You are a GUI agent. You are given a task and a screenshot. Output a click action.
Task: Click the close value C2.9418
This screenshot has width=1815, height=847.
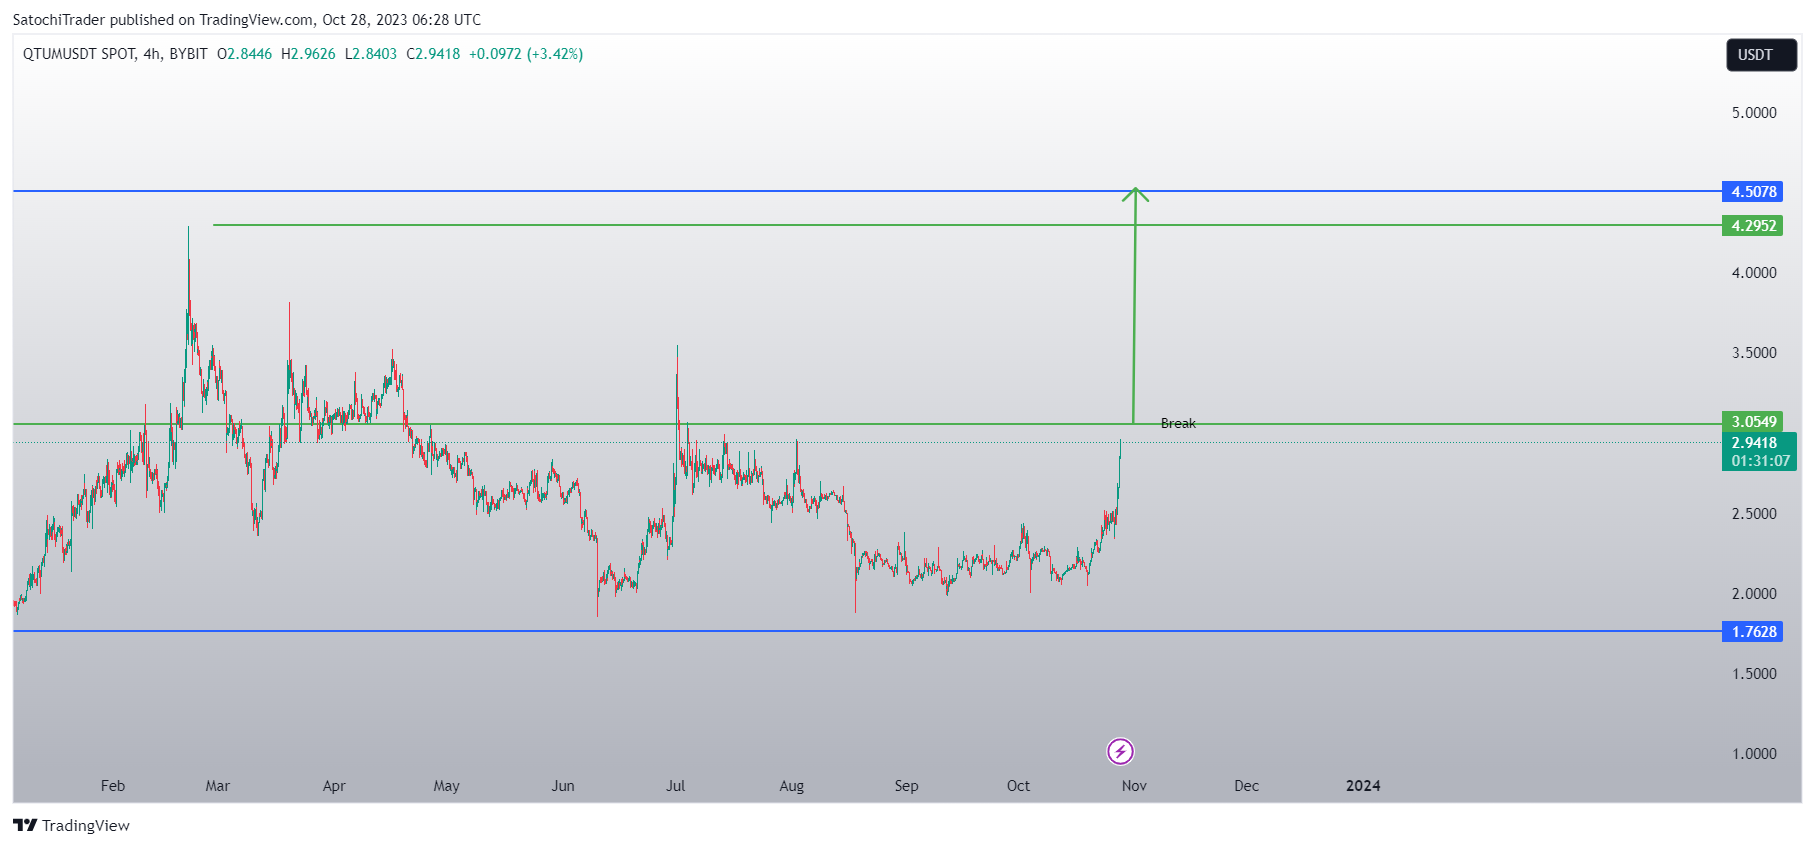click(433, 54)
